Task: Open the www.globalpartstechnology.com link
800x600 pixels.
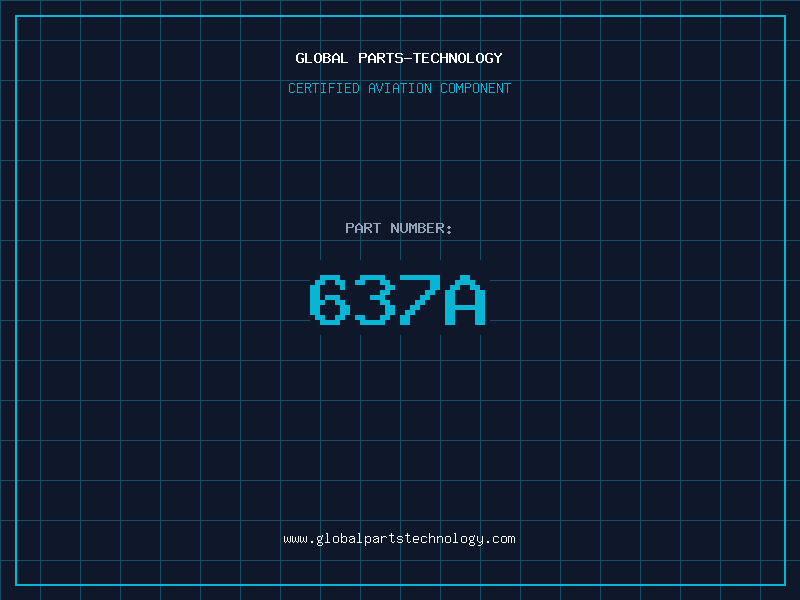Action: pyautogui.click(x=399, y=539)
